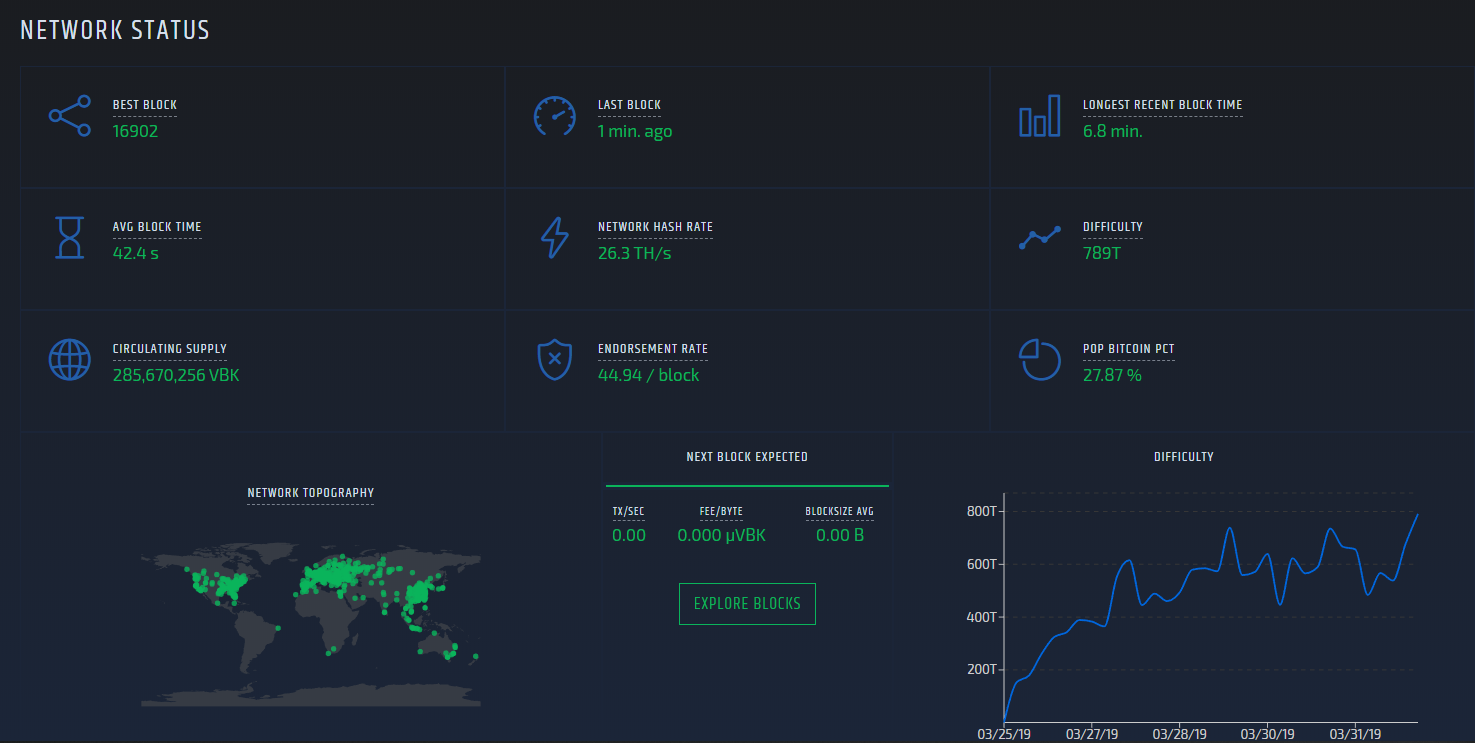Click the Avg Block Time hourglass icon
Viewport: 1475px width, 743px height.
tap(69, 238)
